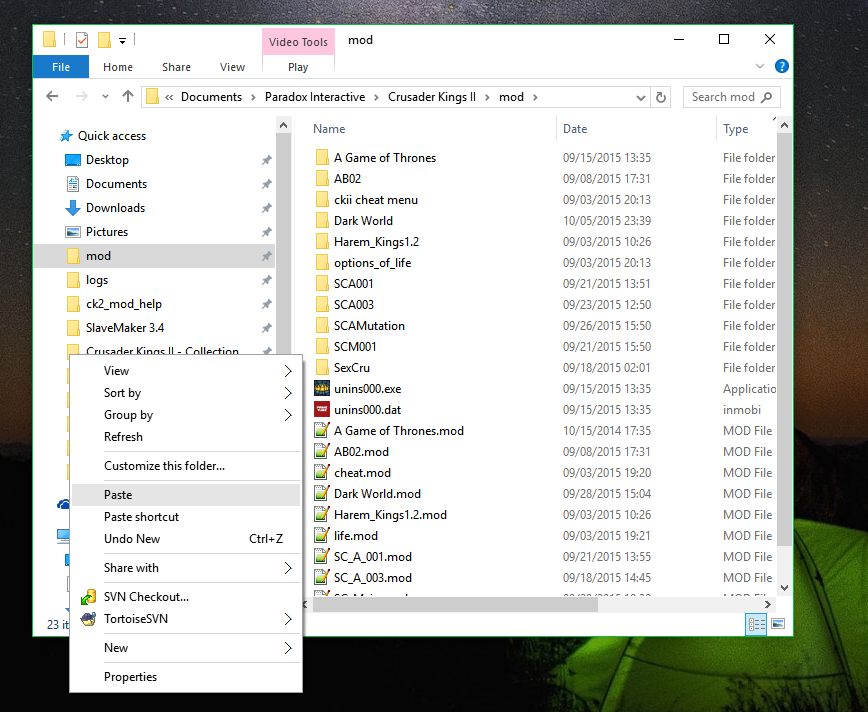Image resolution: width=868 pixels, height=712 pixels.
Task: Open the Sort by submenu
Action: [x=186, y=393]
